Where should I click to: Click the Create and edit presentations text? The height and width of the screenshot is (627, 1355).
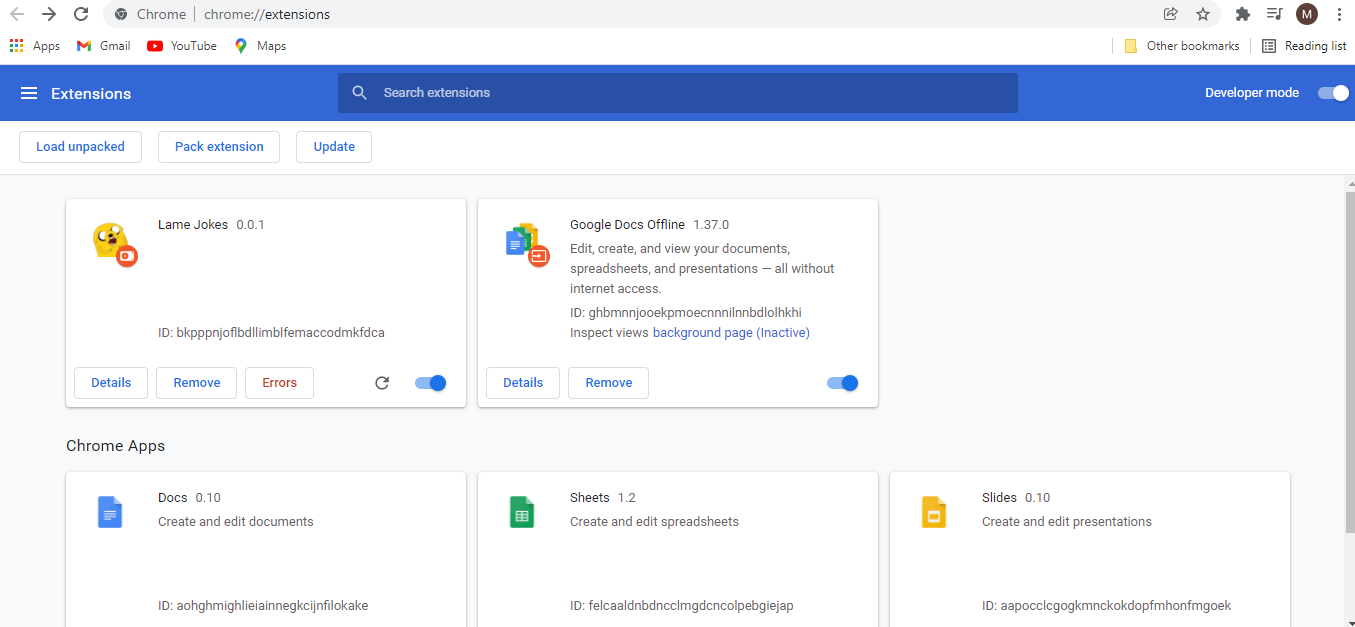(x=1067, y=522)
